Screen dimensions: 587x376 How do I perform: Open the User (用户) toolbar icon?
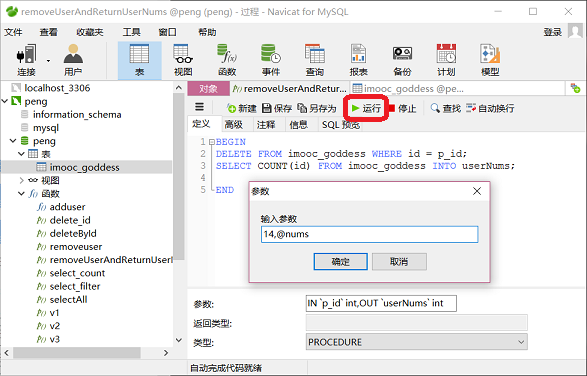[x=73, y=60]
